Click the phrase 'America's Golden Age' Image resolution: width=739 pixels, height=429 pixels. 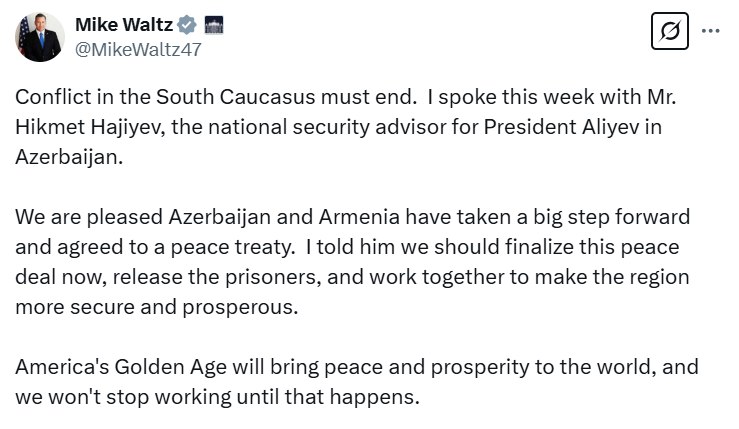[x=121, y=367]
